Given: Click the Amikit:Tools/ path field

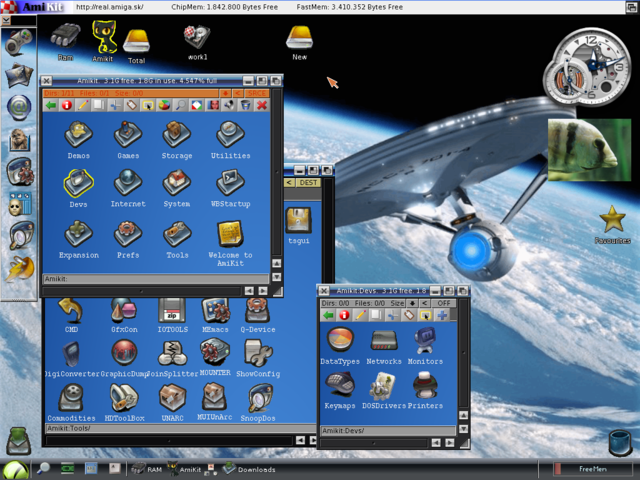Looking at the screenshot, I should point(180,428).
